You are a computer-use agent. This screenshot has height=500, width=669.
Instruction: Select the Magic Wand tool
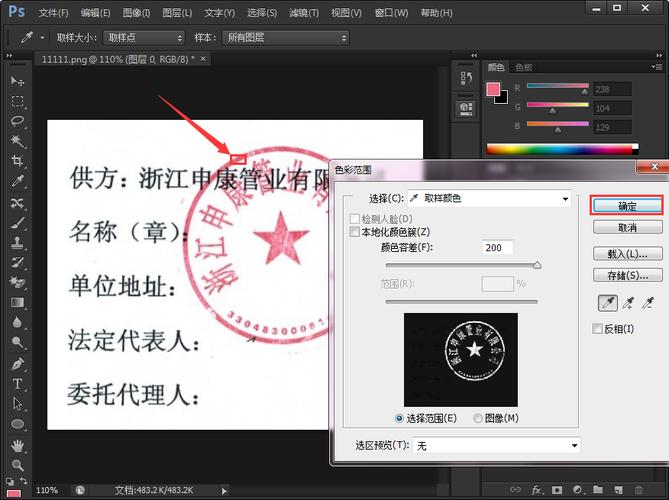(x=17, y=141)
